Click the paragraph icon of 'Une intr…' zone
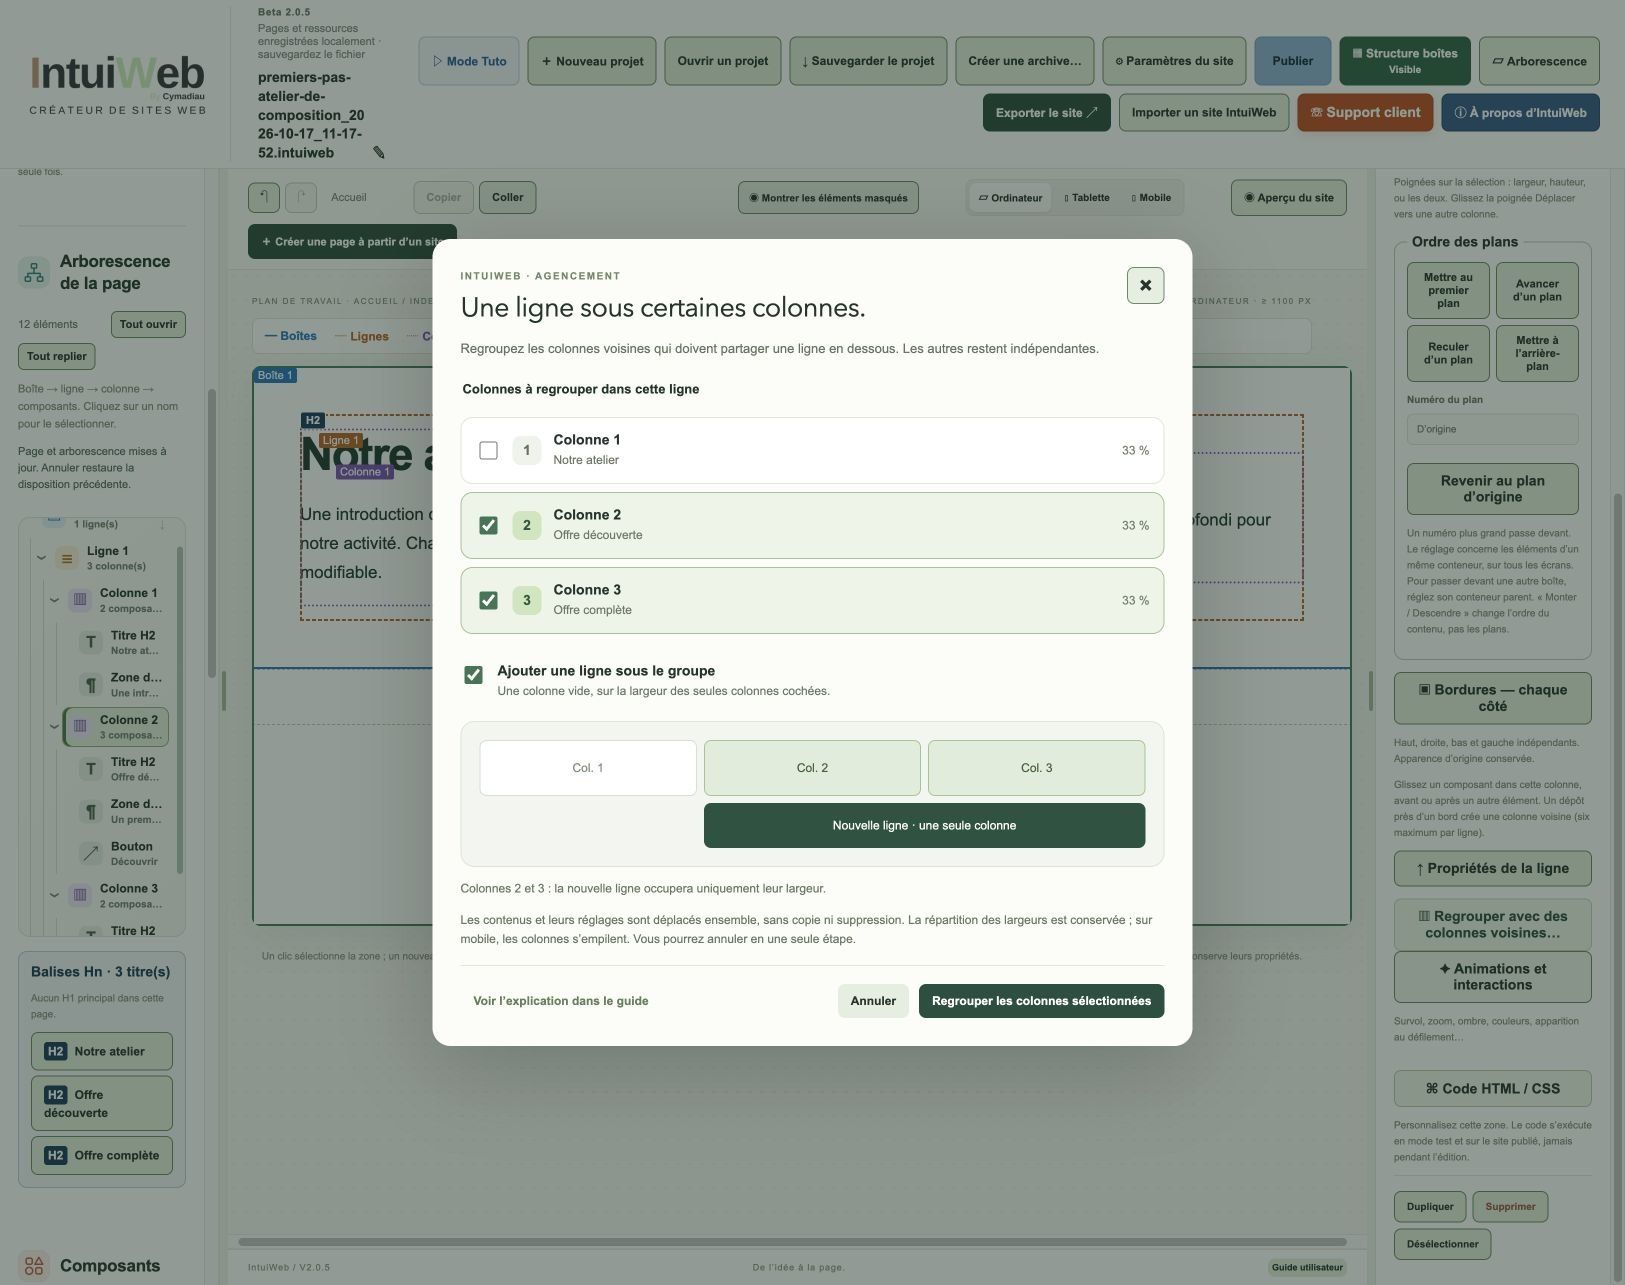Viewport: 1625px width, 1285px height. [91, 685]
